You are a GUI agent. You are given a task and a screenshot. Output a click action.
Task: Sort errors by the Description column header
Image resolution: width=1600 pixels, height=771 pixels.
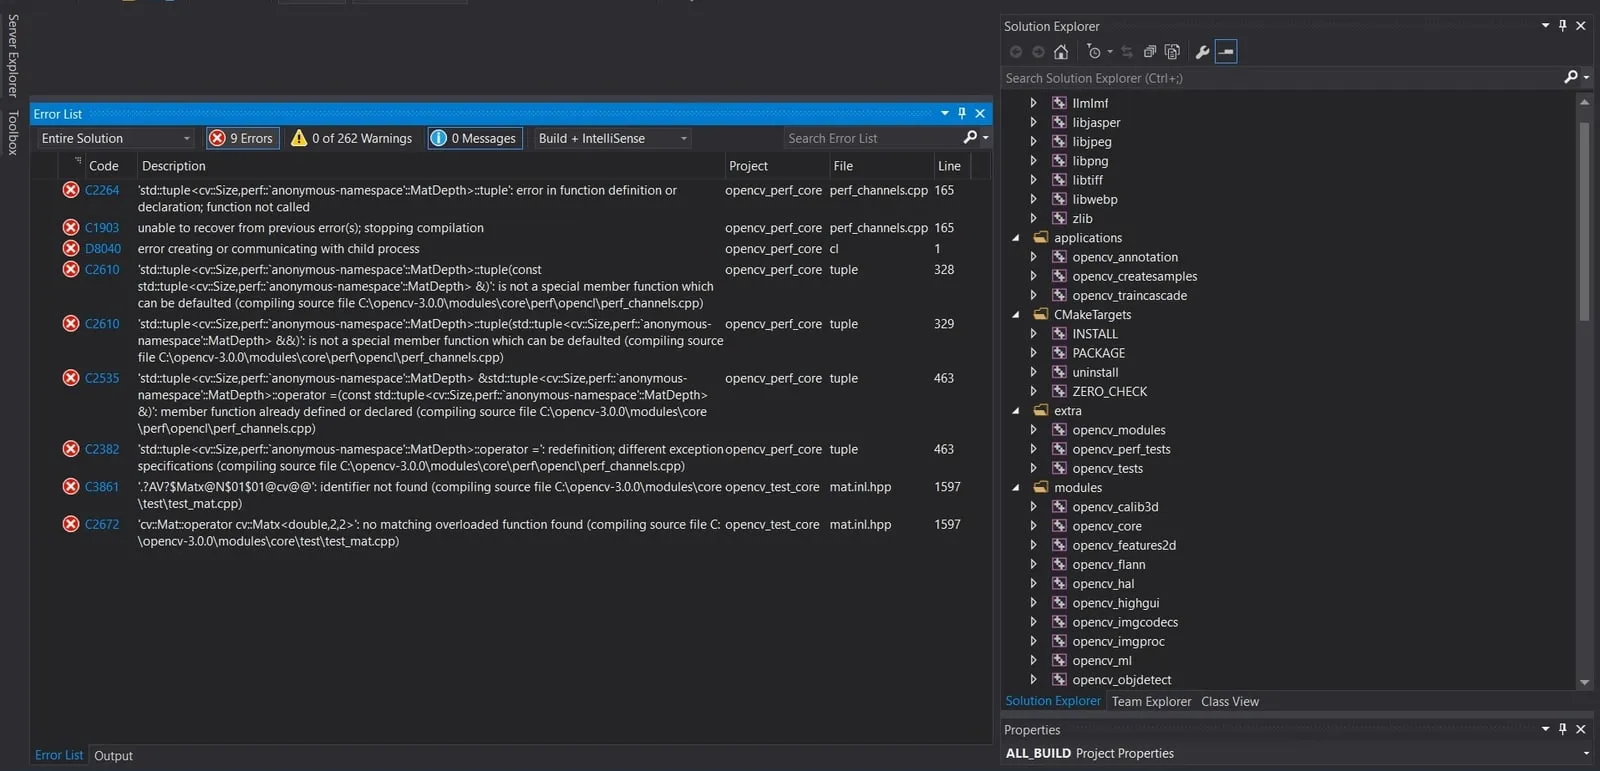tap(429, 166)
